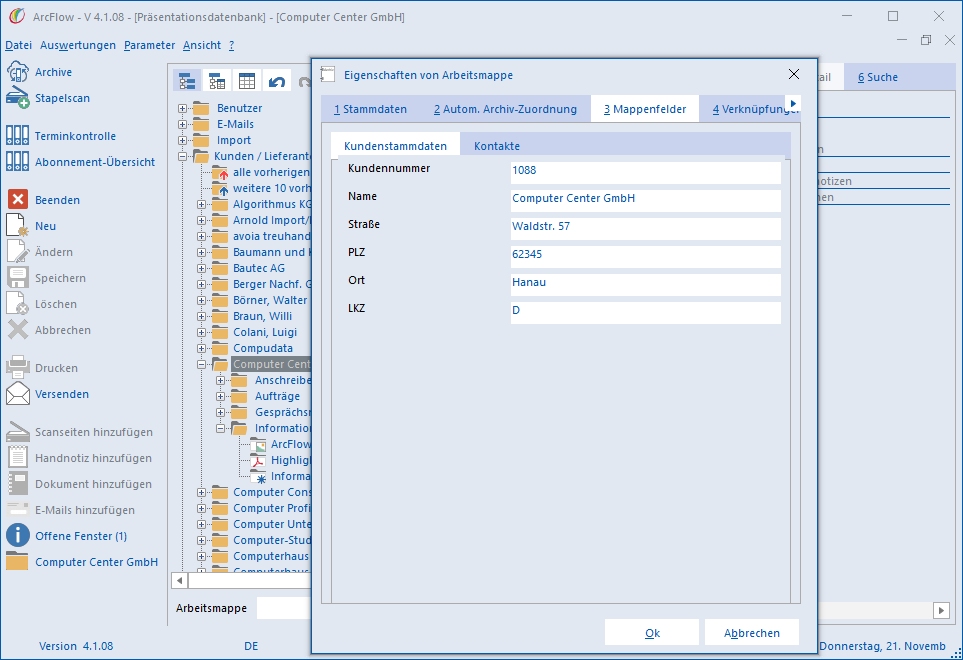Open the Archive icon in sidebar
The width and height of the screenshot is (963, 660).
point(17,72)
